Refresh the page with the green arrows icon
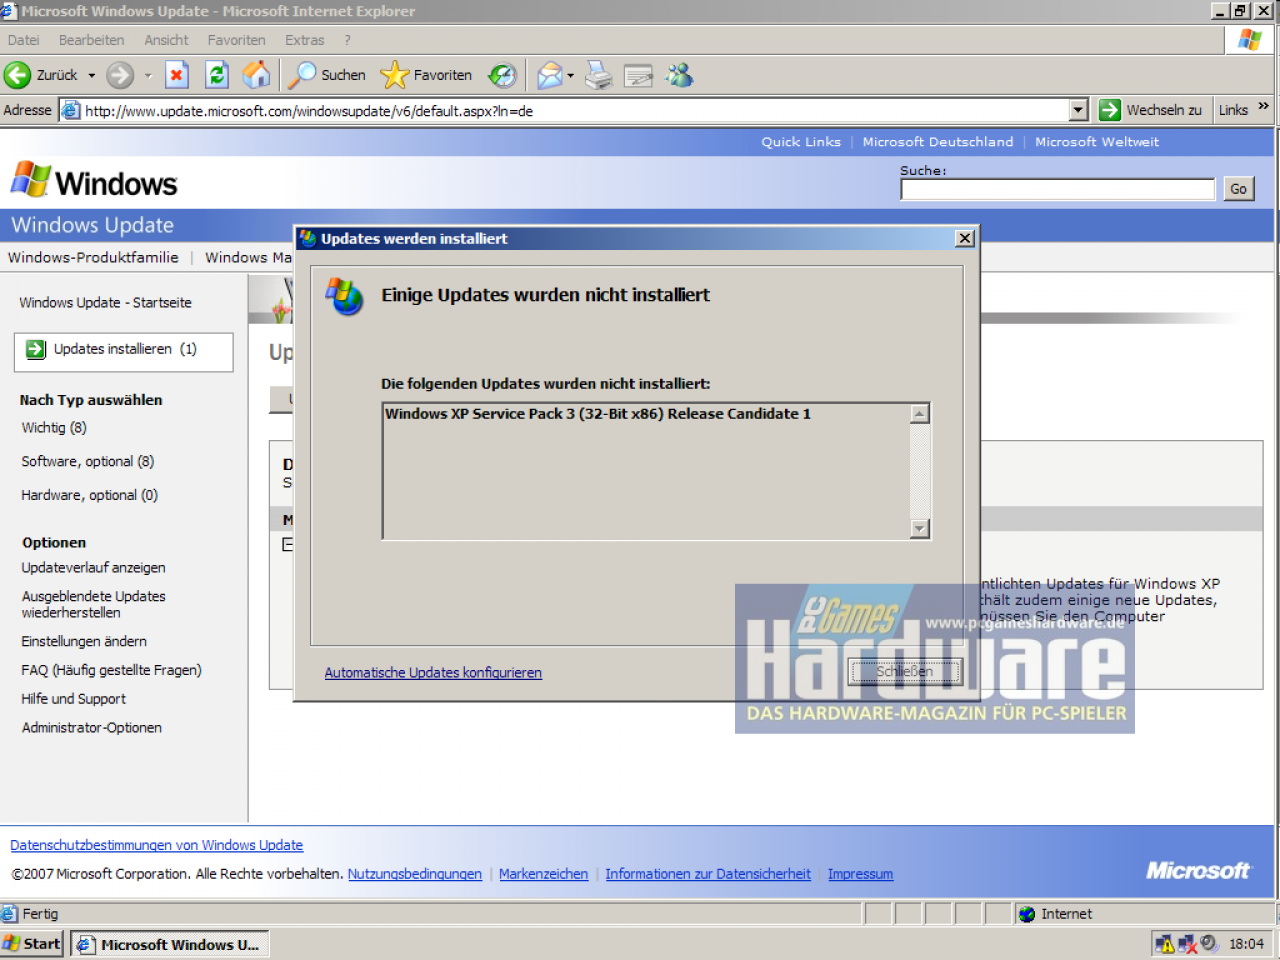 click(x=217, y=75)
